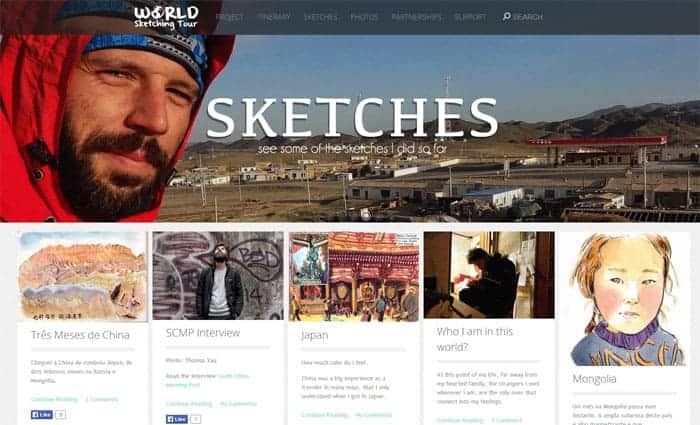Open the Support page from the navbar
Image resolution: width=700 pixels, height=425 pixels.
click(470, 17)
